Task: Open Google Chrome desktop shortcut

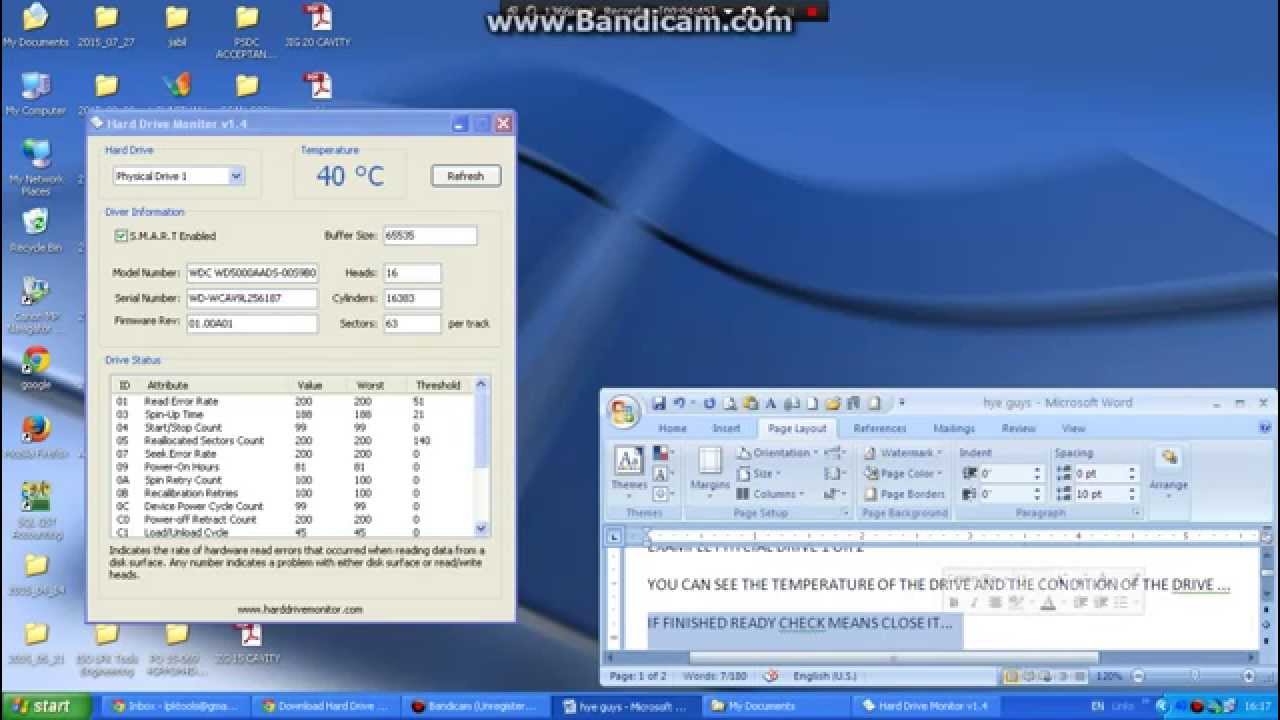Action: pyautogui.click(x=36, y=367)
